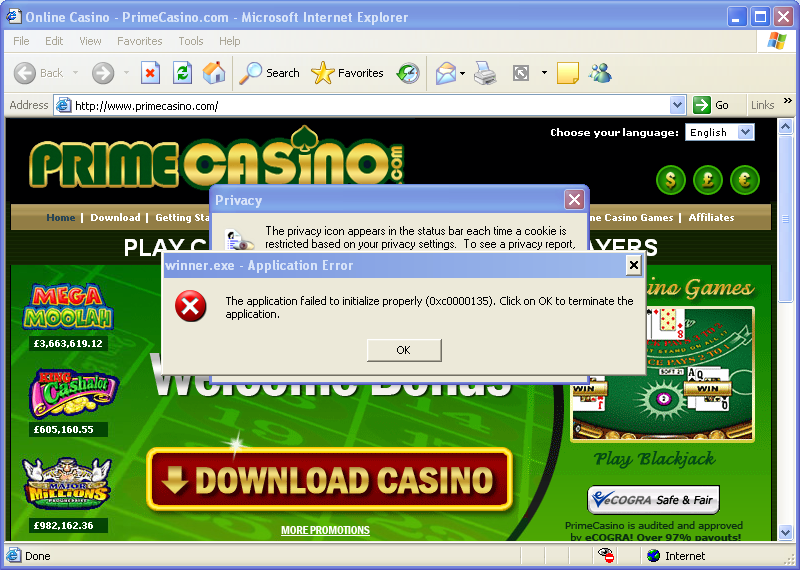Select dollar currency coin icon
The height and width of the screenshot is (570, 800).
[x=670, y=180]
